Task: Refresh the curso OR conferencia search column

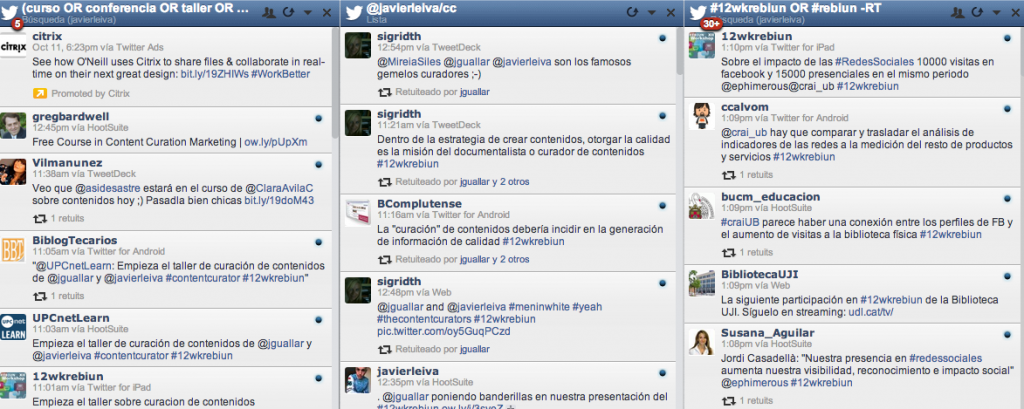Action: click(x=289, y=12)
